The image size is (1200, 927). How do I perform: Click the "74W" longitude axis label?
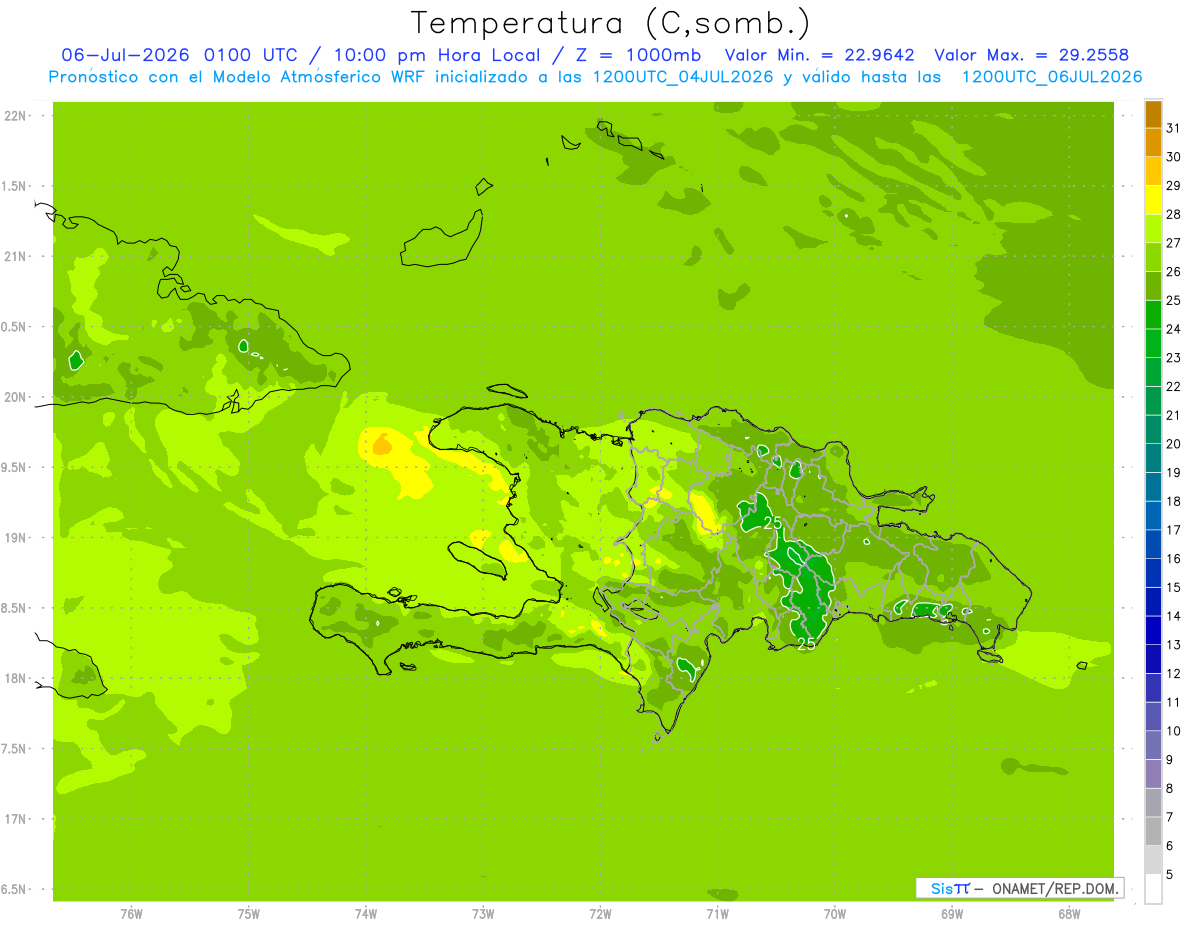click(366, 914)
